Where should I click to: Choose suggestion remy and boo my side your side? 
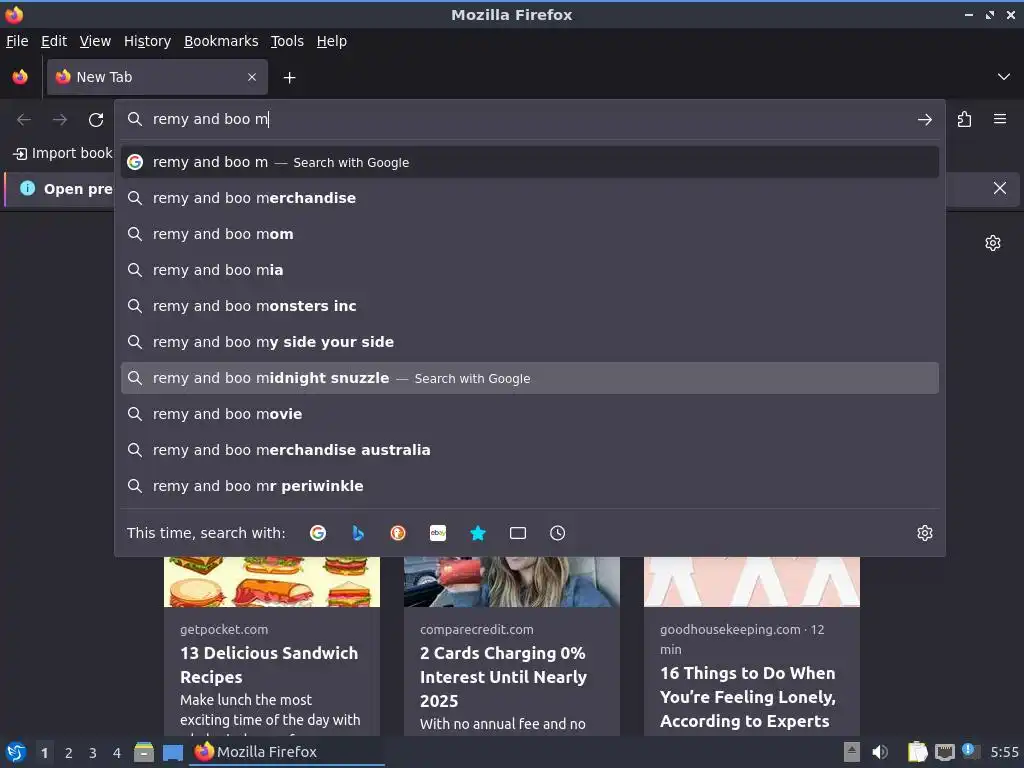[530, 342]
